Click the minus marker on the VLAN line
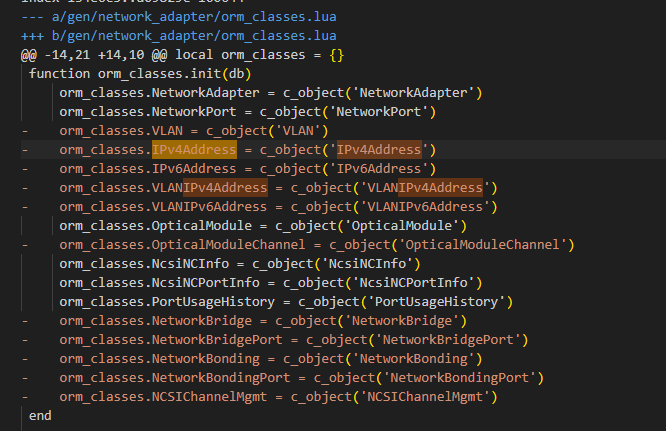 pyautogui.click(x=24, y=131)
